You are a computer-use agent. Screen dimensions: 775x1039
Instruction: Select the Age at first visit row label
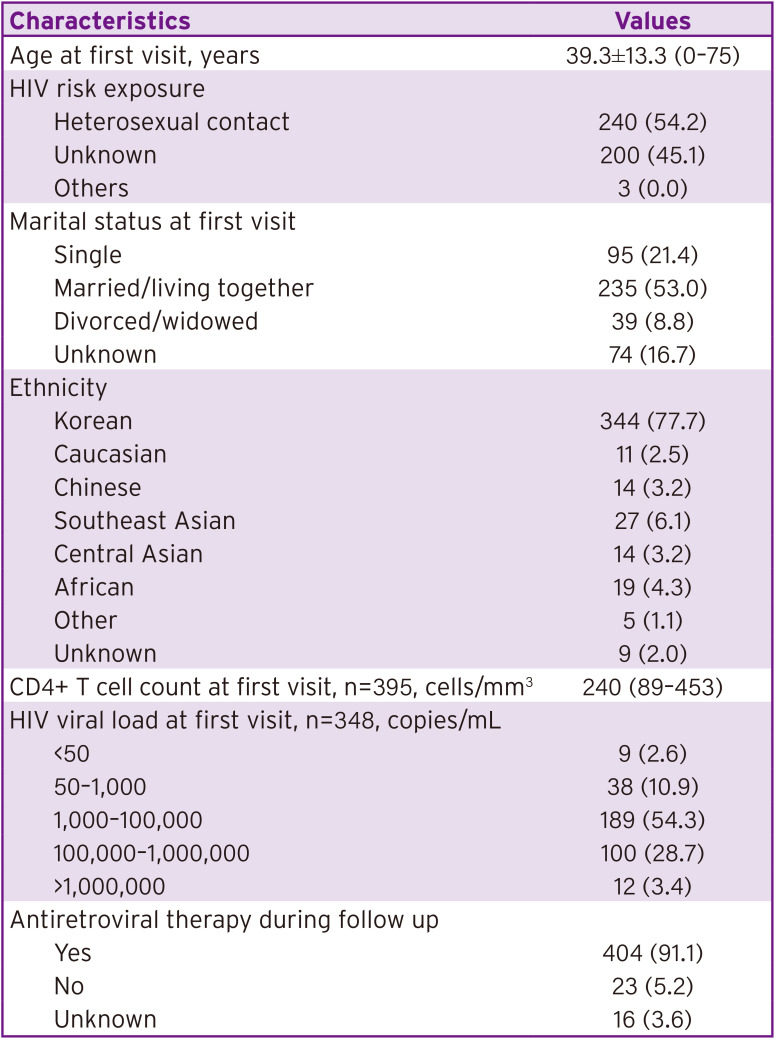tap(135, 55)
